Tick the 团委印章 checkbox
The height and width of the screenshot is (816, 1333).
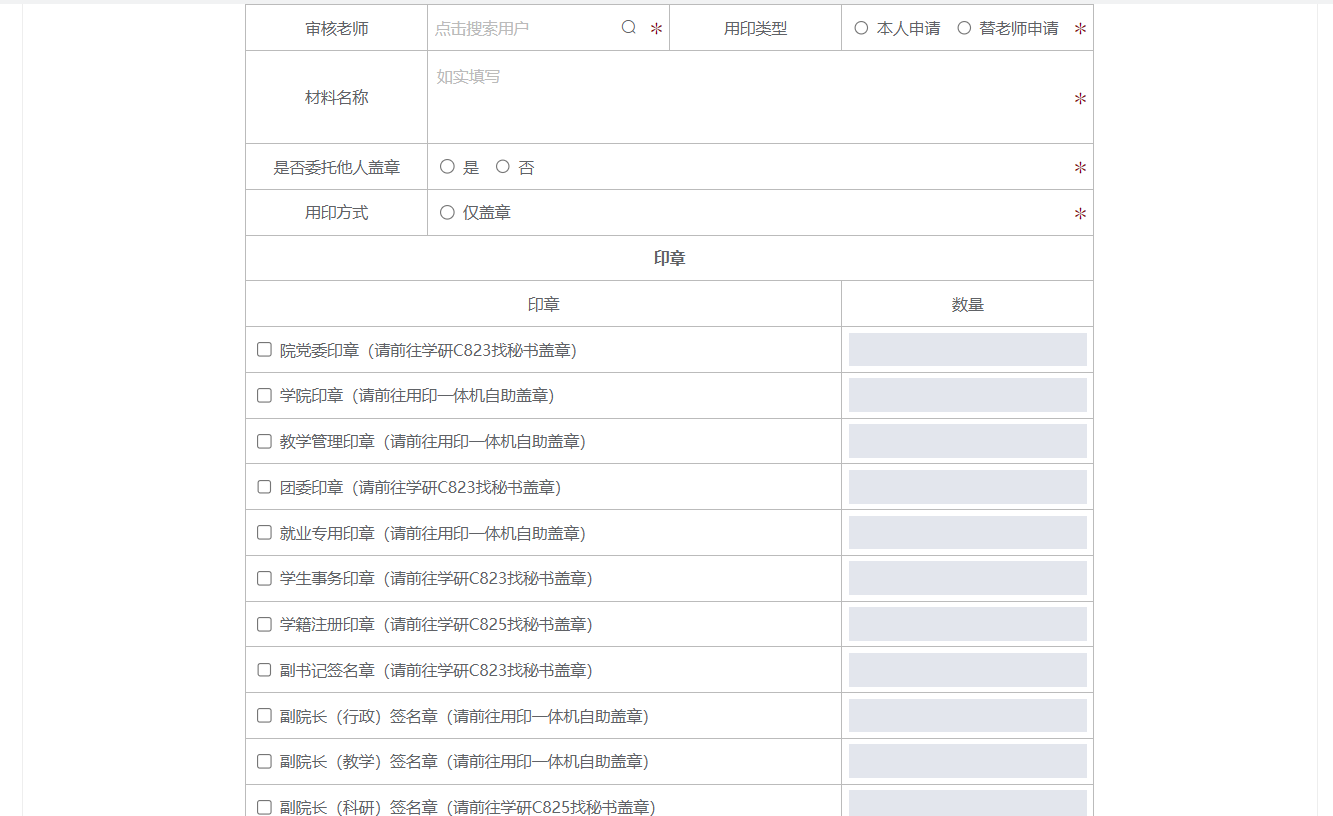(x=264, y=487)
